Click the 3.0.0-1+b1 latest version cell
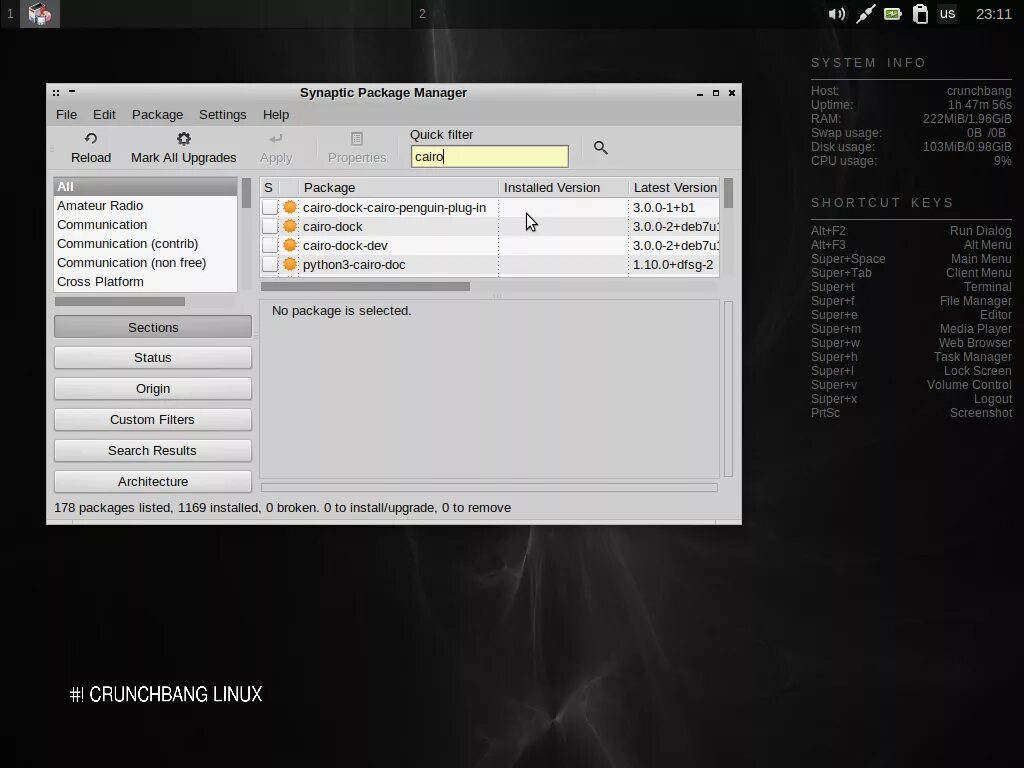Image resolution: width=1024 pixels, height=768 pixels. (664, 207)
